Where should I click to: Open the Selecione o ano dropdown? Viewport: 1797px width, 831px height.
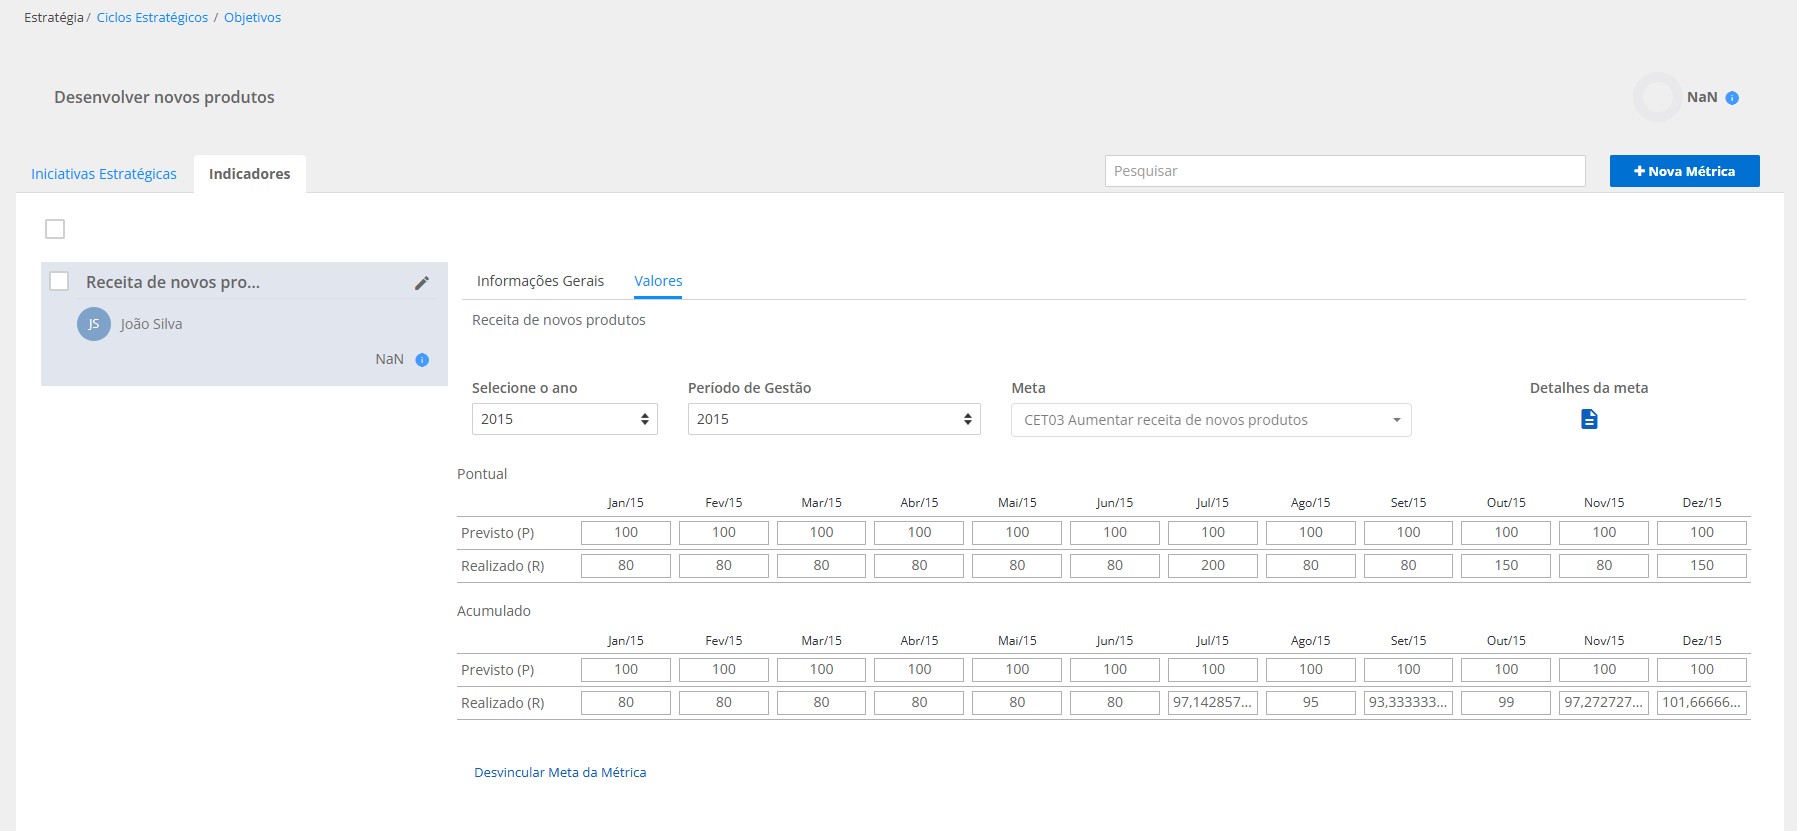tap(564, 419)
